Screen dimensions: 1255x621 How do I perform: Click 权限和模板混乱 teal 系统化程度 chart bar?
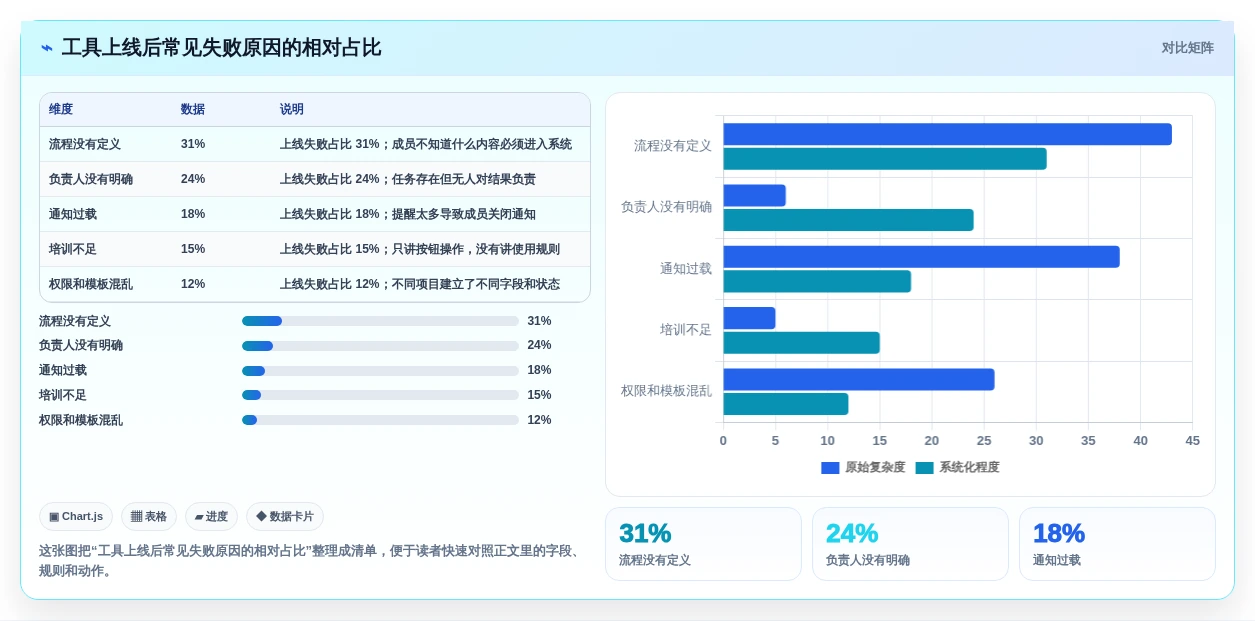[786, 404]
